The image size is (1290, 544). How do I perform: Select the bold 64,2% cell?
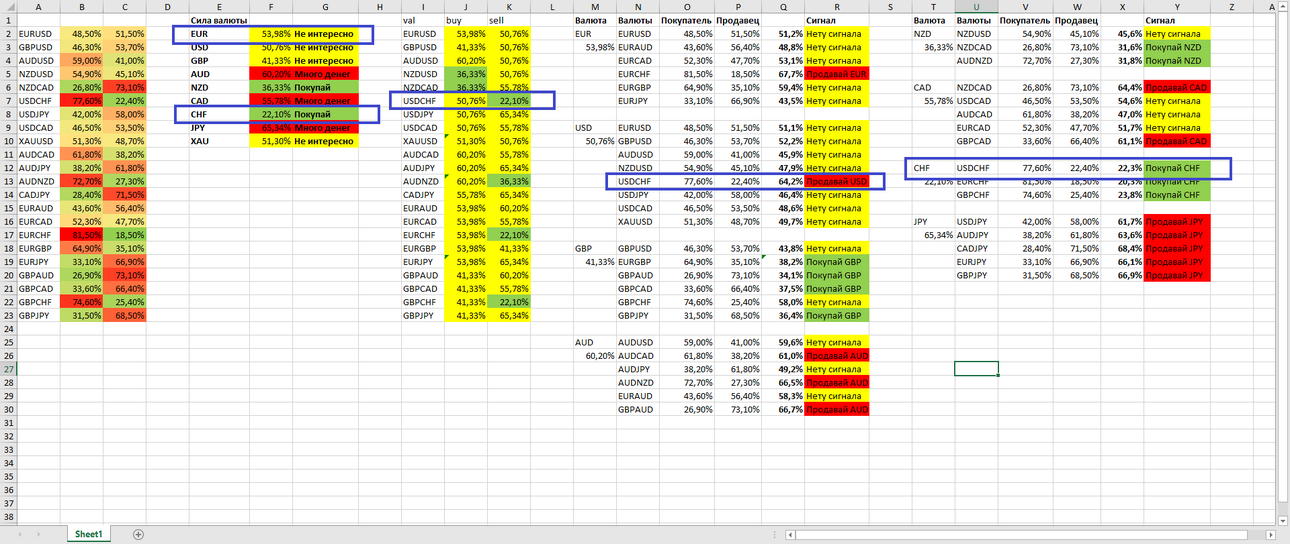pos(783,181)
